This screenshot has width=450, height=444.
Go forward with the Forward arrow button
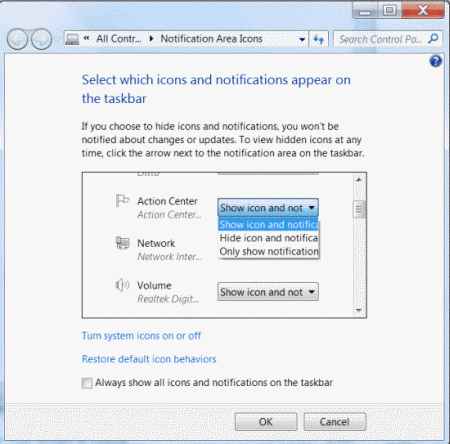(x=42, y=39)
